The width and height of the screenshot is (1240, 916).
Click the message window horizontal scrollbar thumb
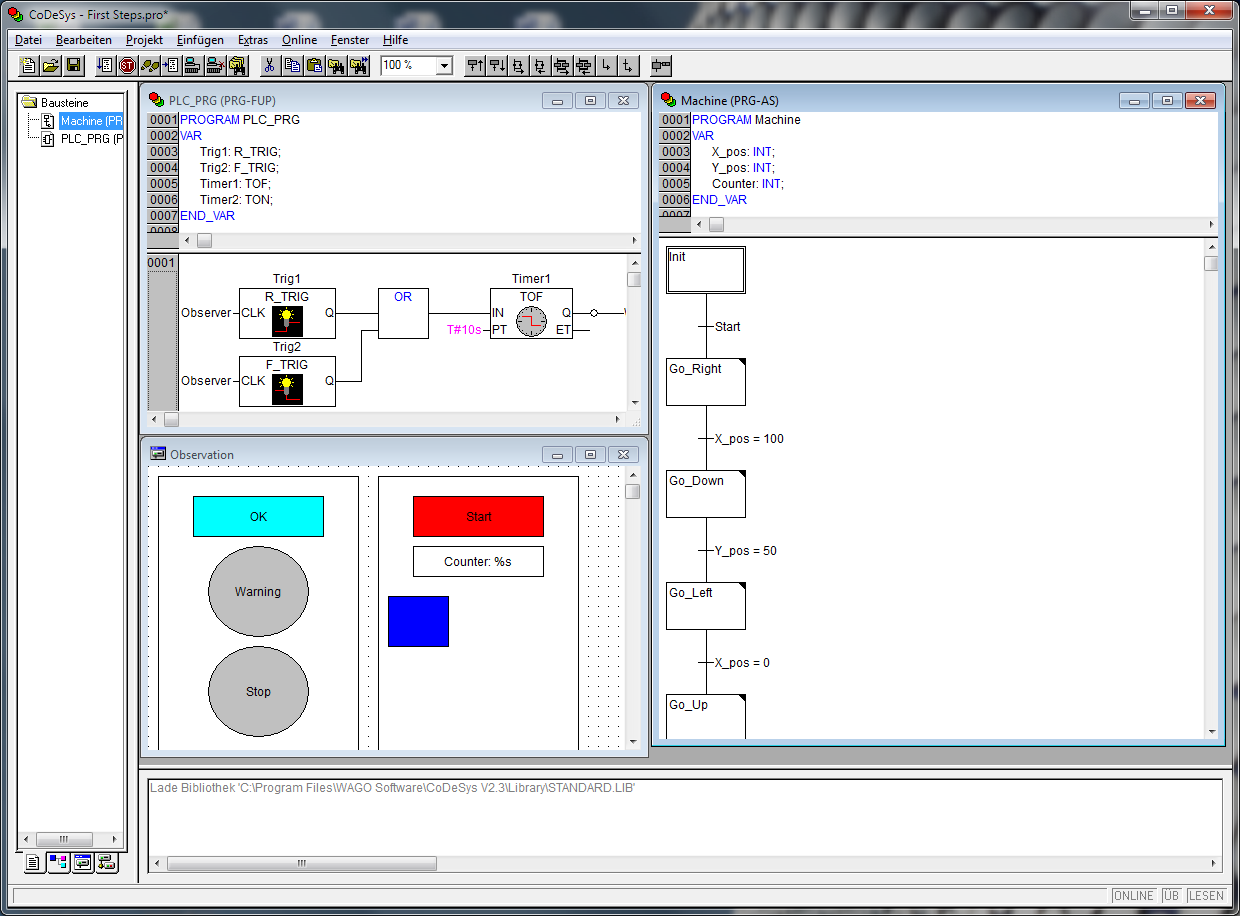coord(302,863)
